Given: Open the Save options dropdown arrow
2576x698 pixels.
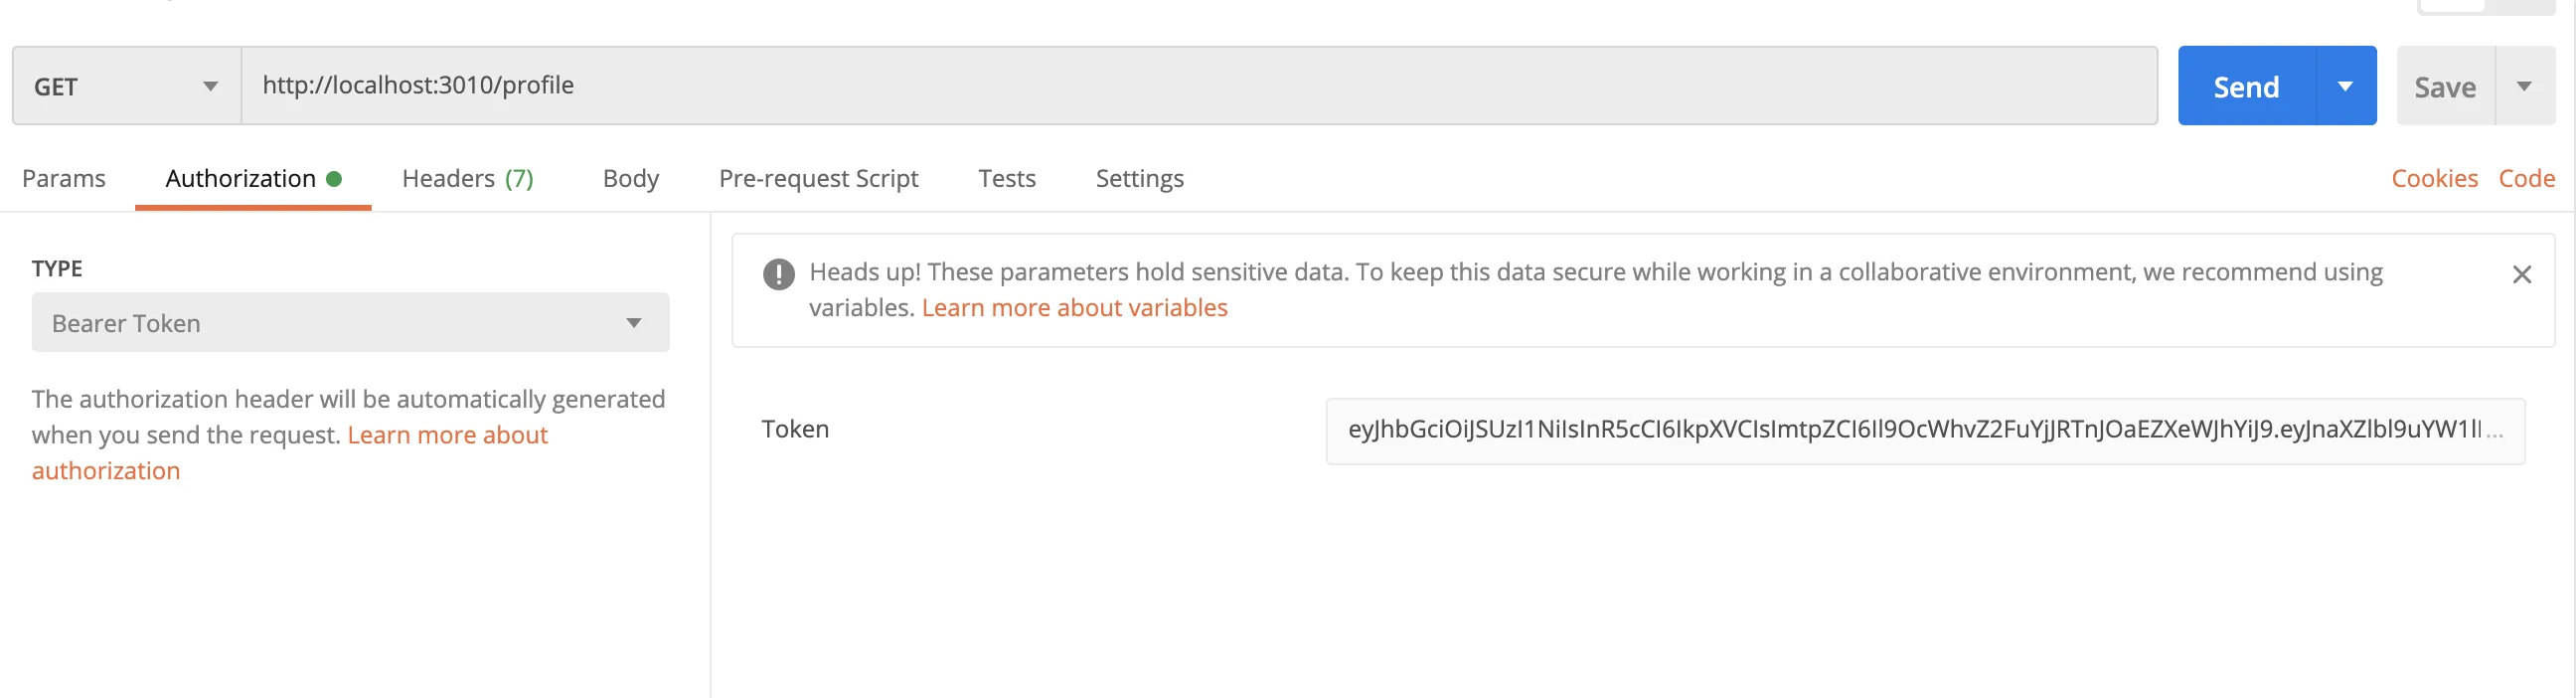Looking at the screenshot, I should [2524, 86].
